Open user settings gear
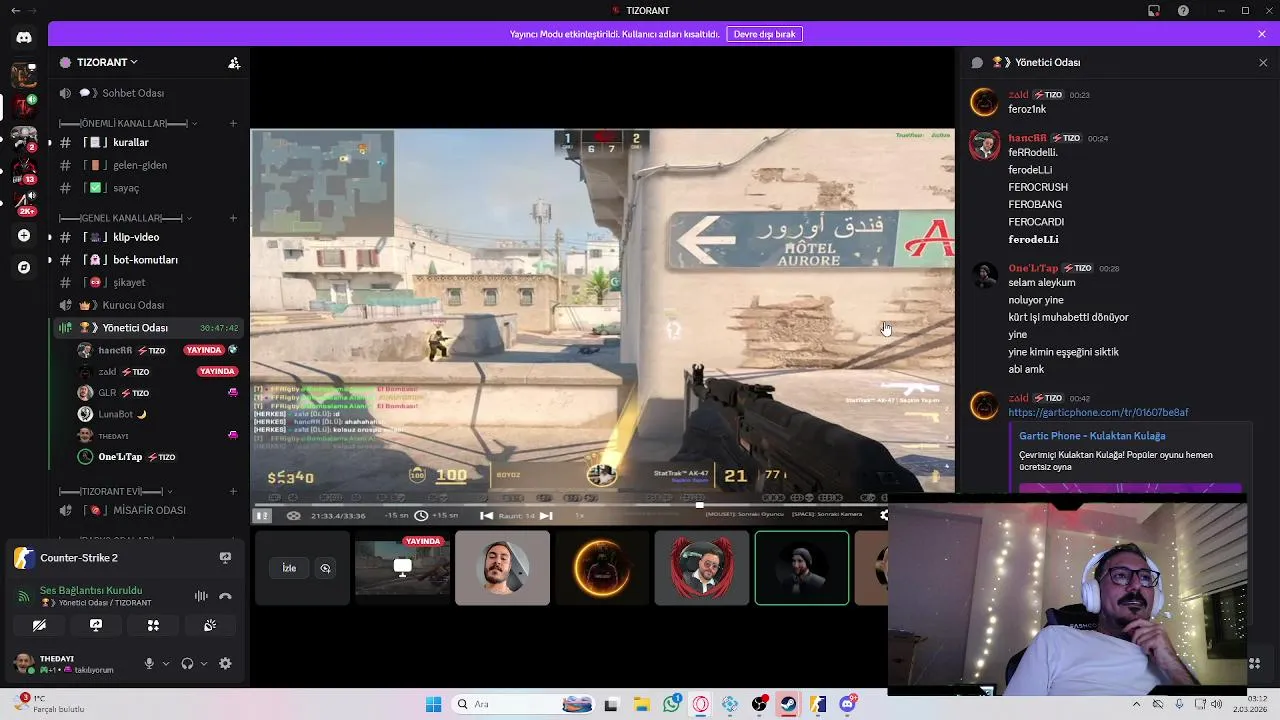1280x720 pixels. click(225, 663)
